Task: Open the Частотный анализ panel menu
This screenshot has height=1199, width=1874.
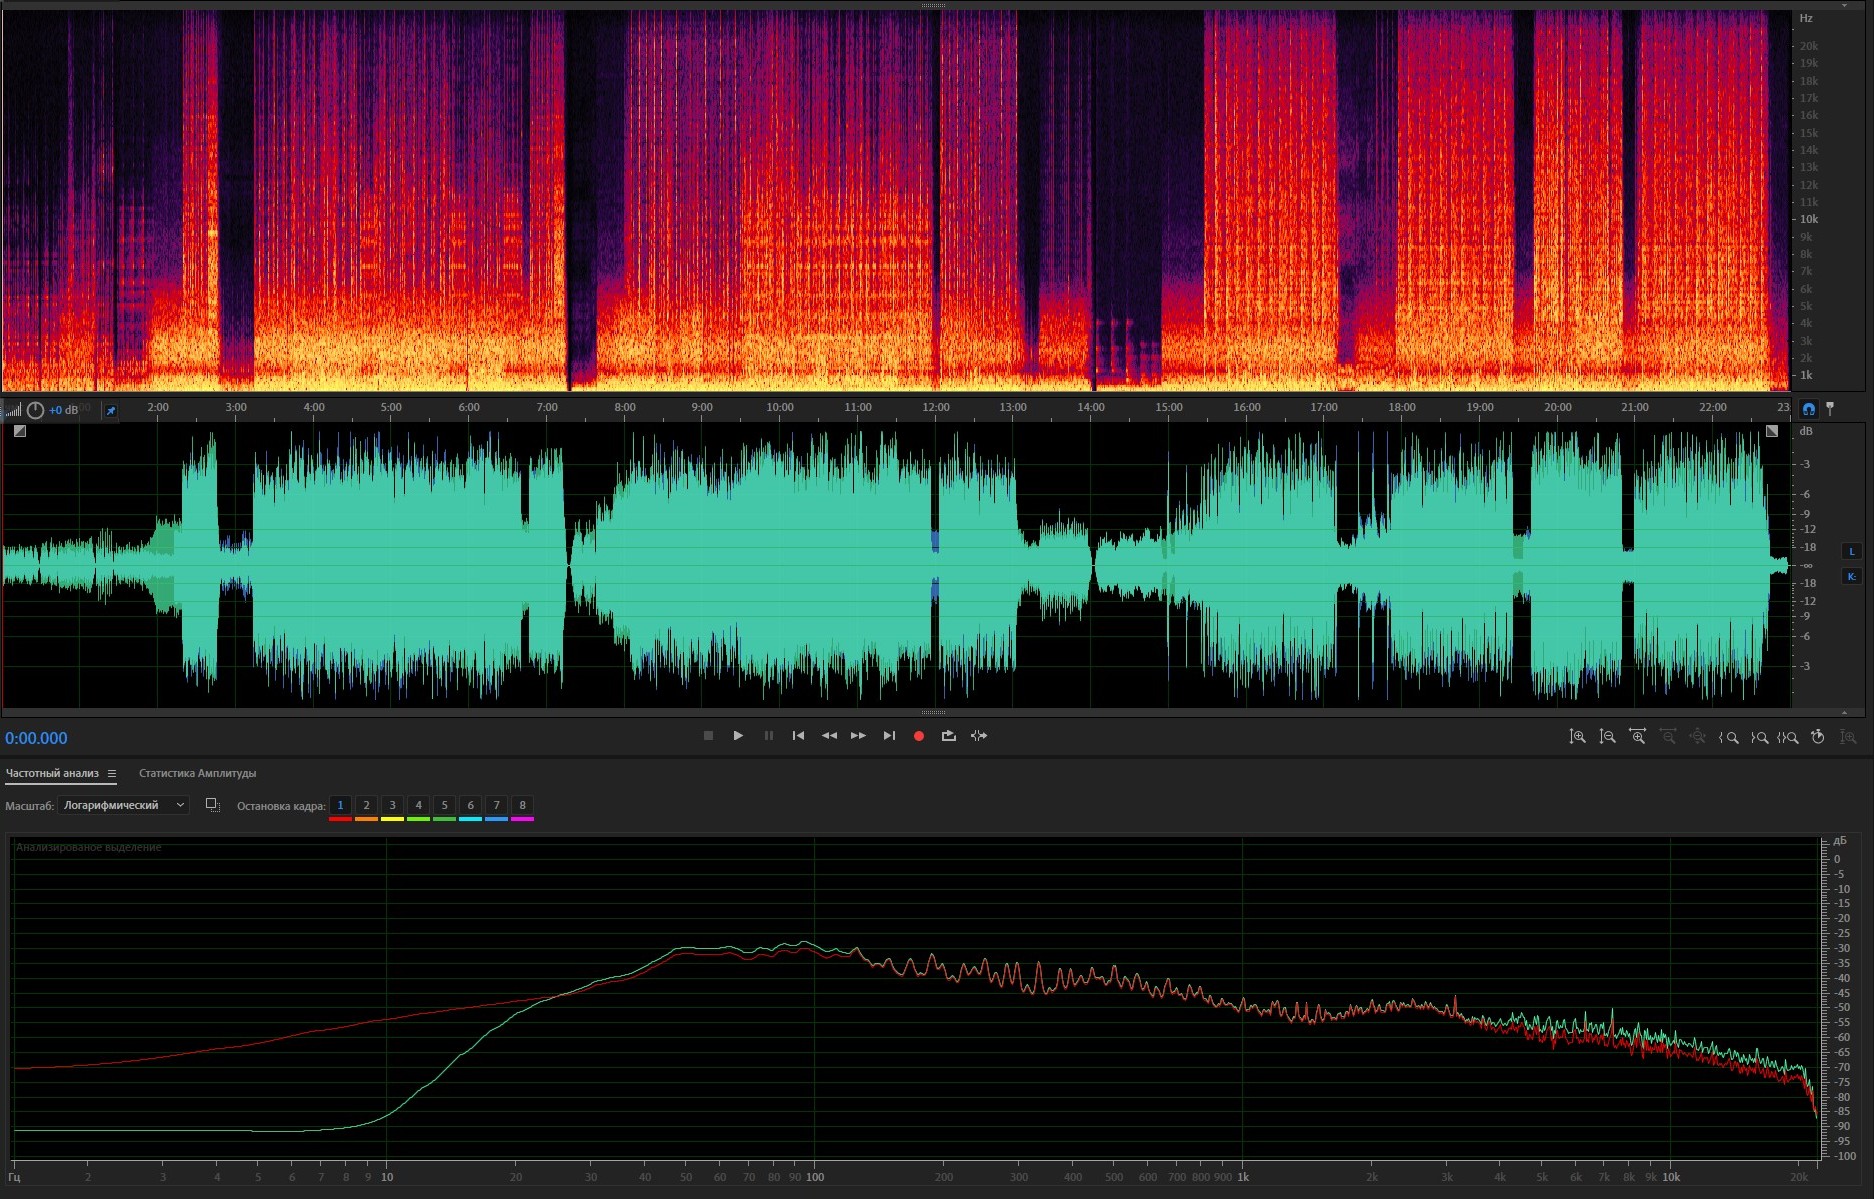Action: [112, 773]
